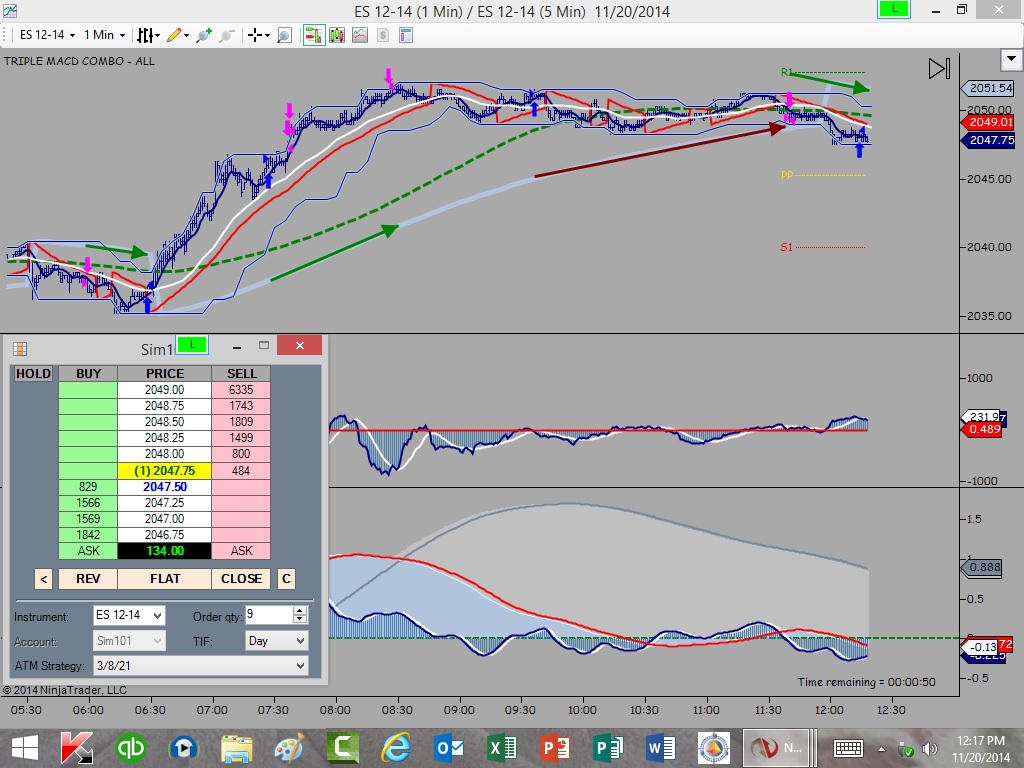Click the SELL column header
1024x768 pixels.
click(241, 374)
